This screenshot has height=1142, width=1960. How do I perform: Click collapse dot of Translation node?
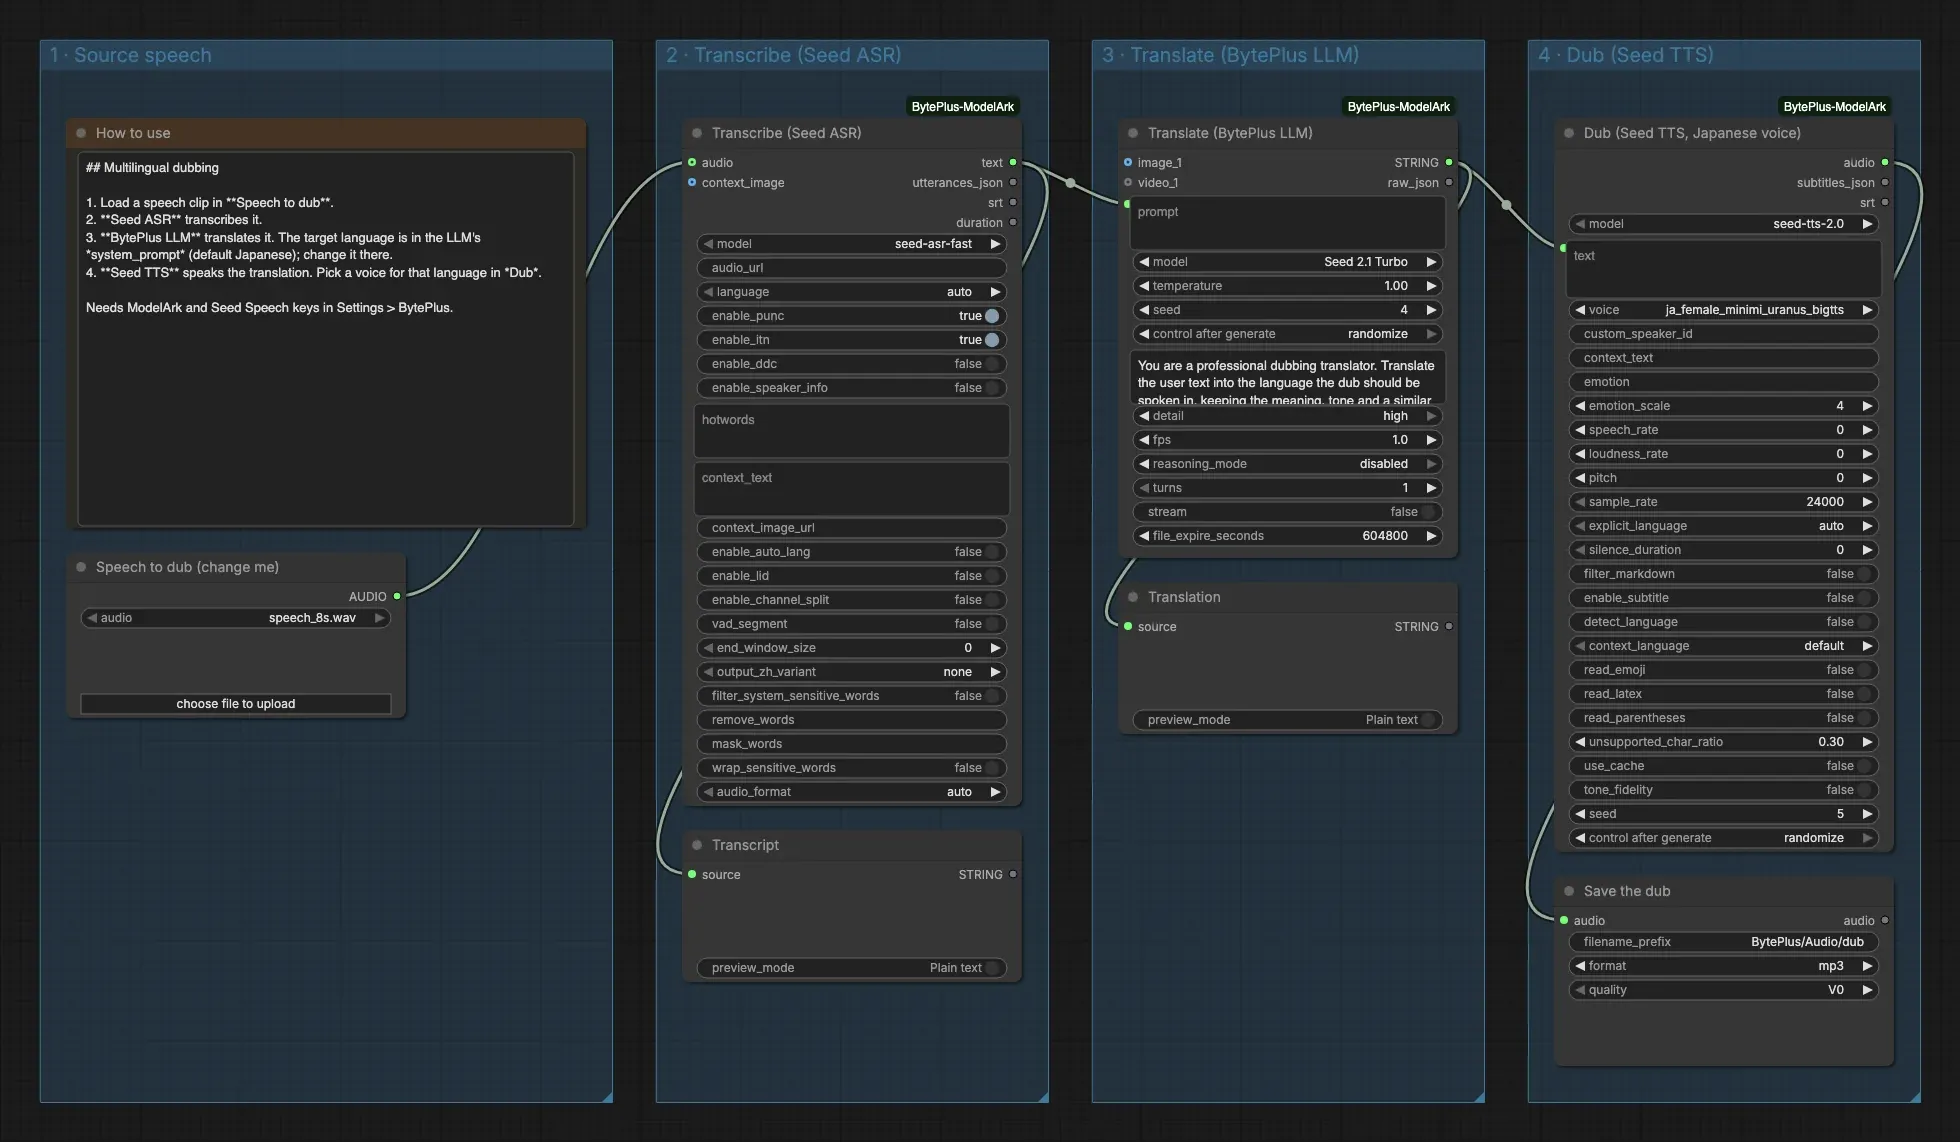coord(1133,597)
